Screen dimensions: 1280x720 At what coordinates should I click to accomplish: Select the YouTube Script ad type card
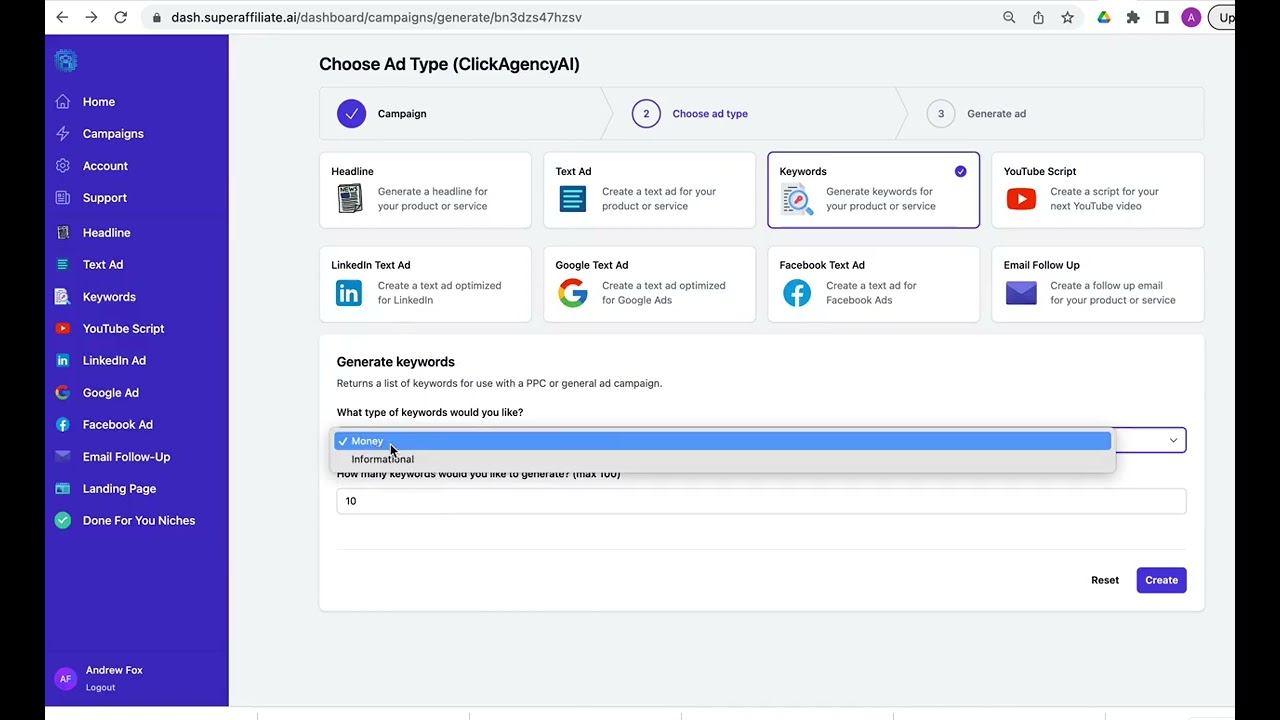tap(1097, 190)
